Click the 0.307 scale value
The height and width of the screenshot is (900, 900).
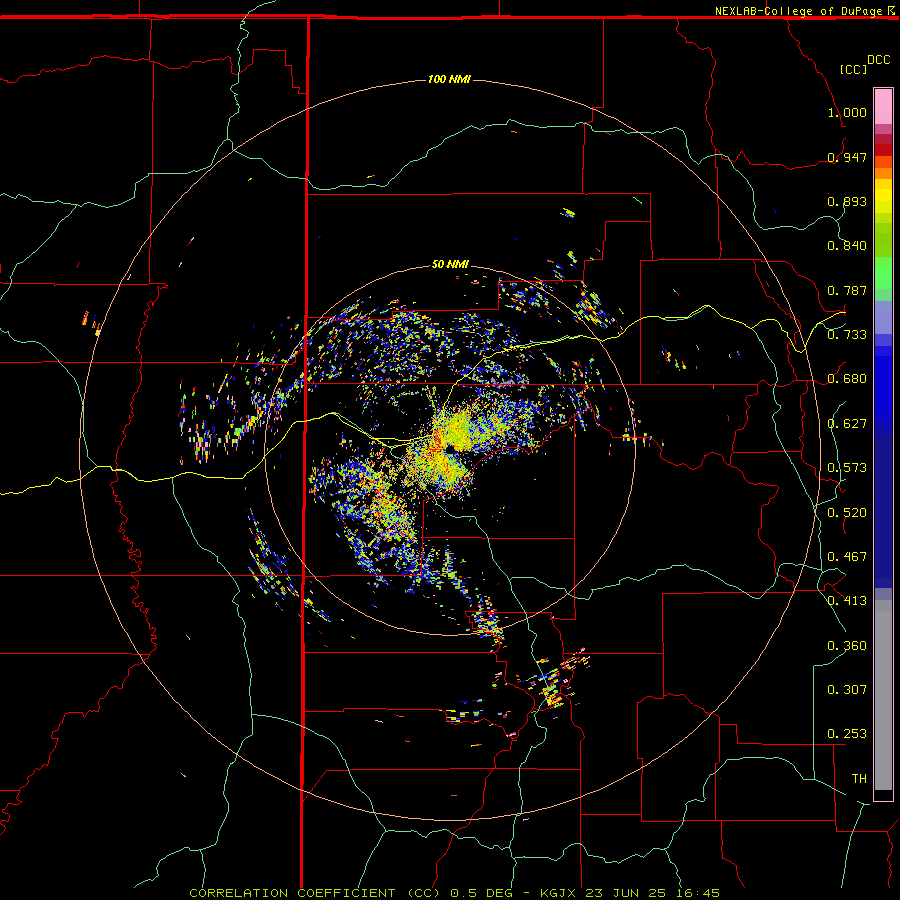click(x=847, y=689)
